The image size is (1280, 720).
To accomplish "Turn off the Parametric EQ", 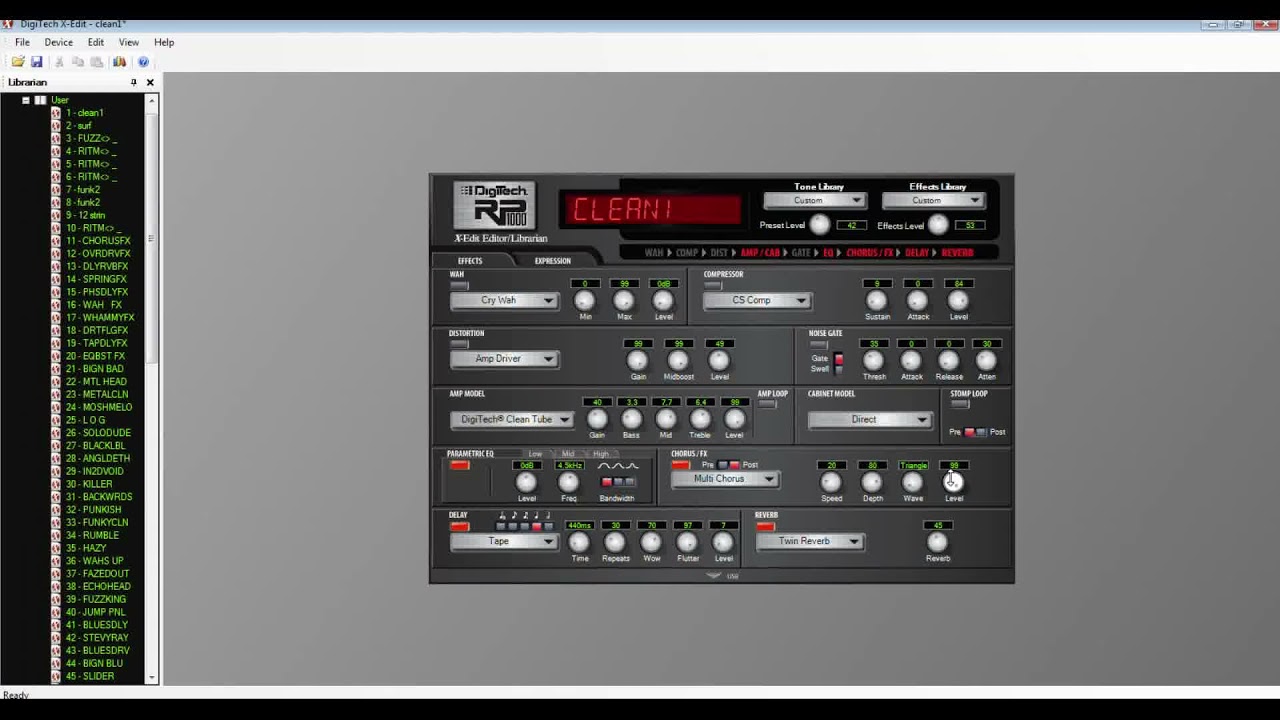I will 459,465.
